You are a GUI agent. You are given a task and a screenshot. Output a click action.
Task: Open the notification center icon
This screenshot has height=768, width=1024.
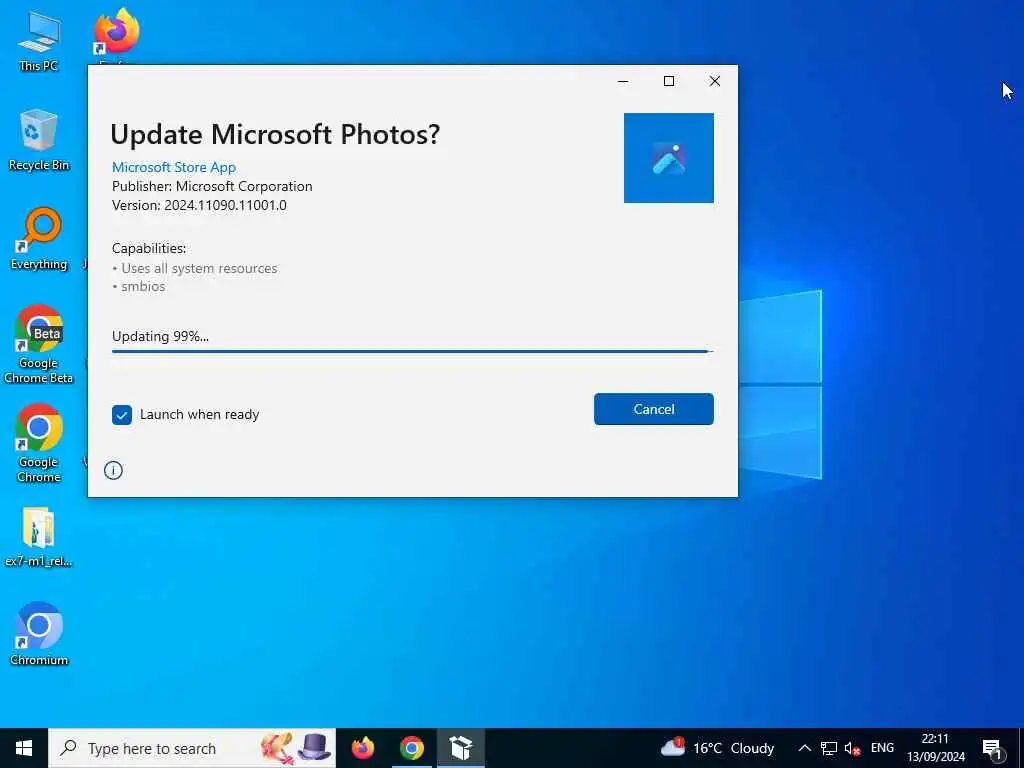pos(993,748)
